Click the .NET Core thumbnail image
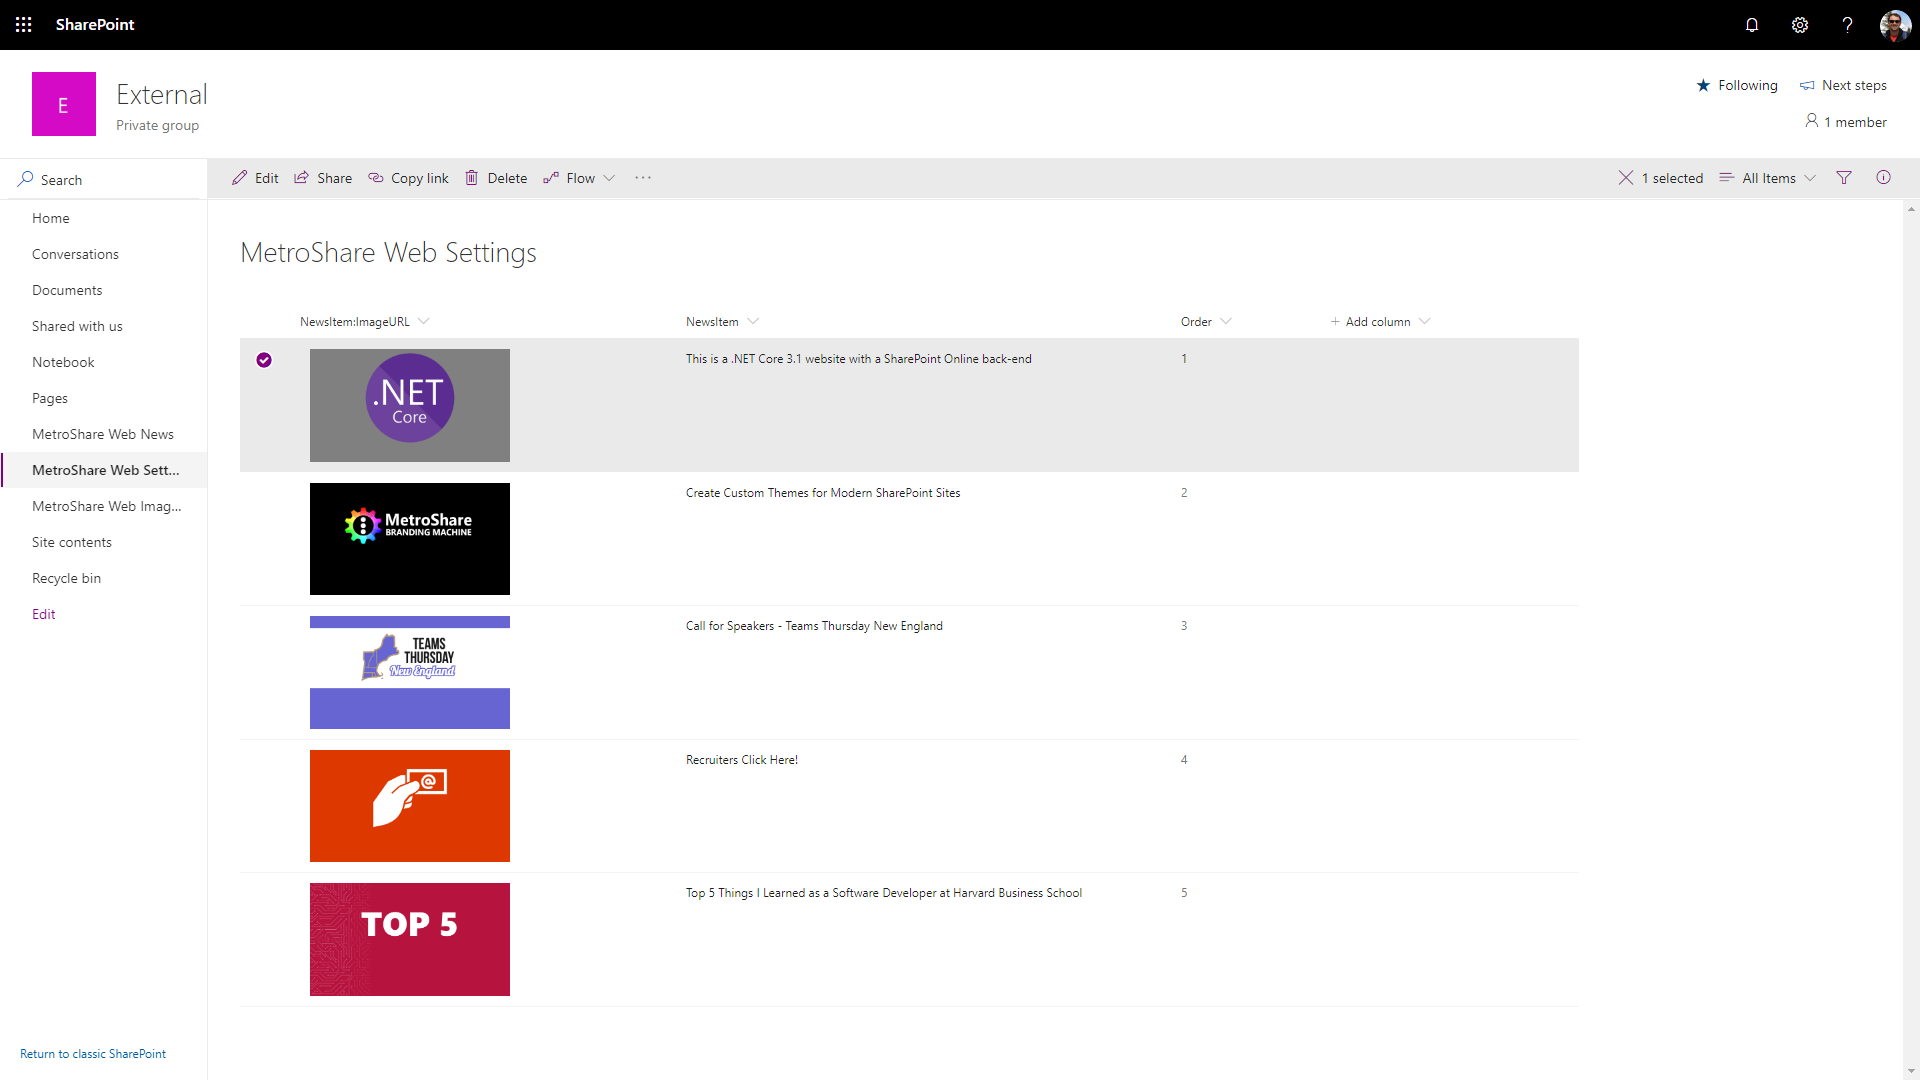Screen dimensions: 1920x1080 410,405
